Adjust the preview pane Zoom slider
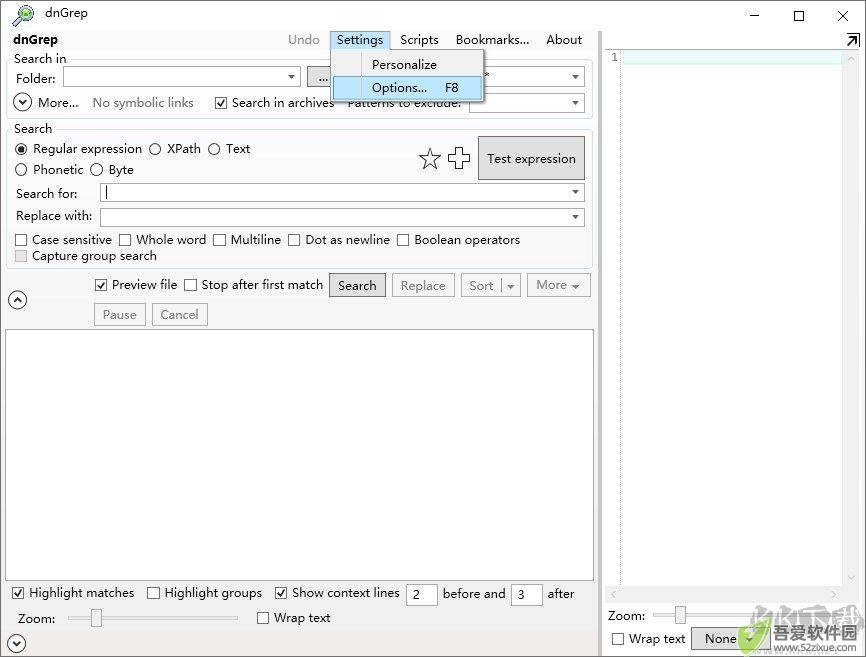This screenshot has height=657, width=866. pyautogui.click(x=680, y=614)
